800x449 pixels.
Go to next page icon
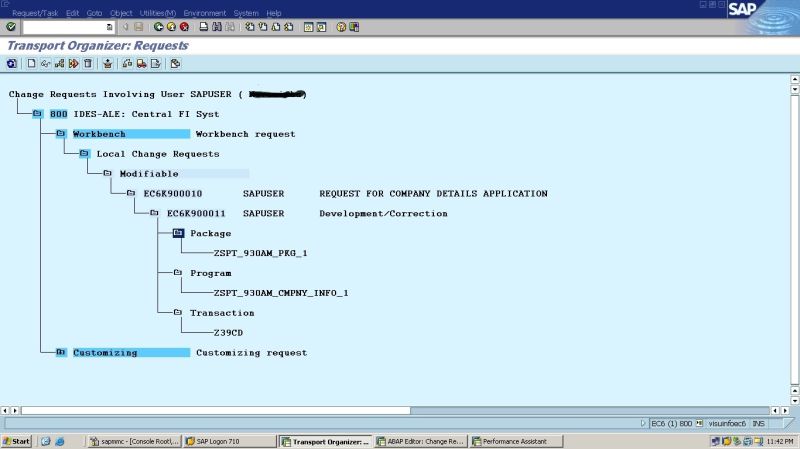point(276,27)
